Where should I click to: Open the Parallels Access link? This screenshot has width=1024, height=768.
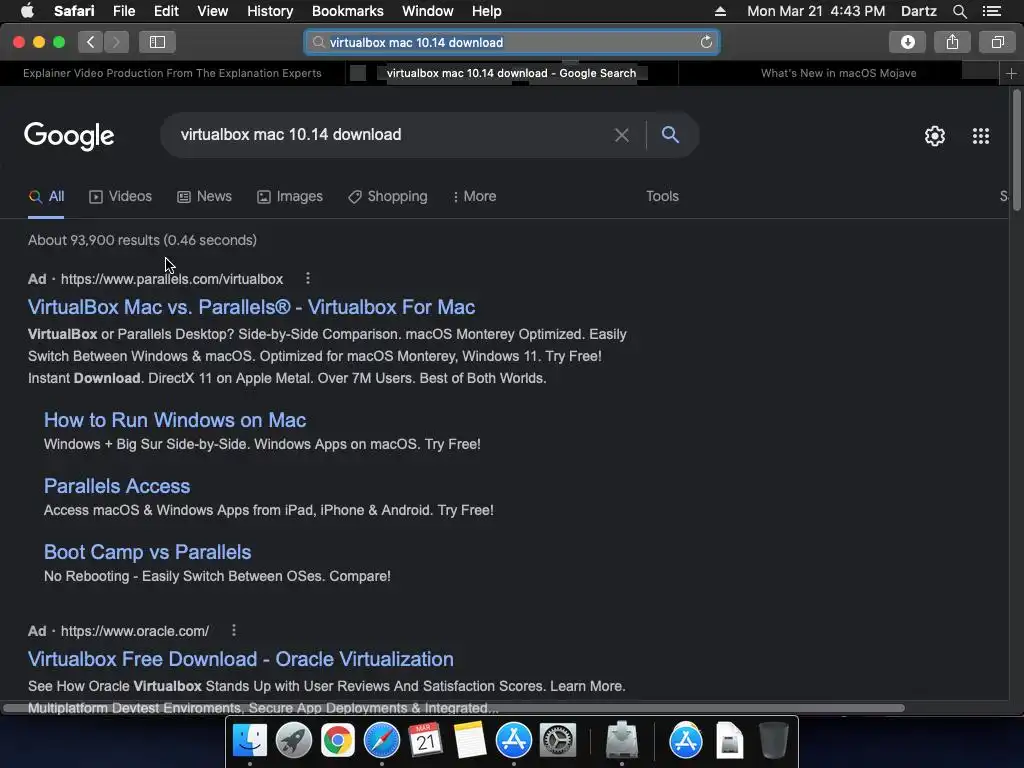click(x=117, y=486)
